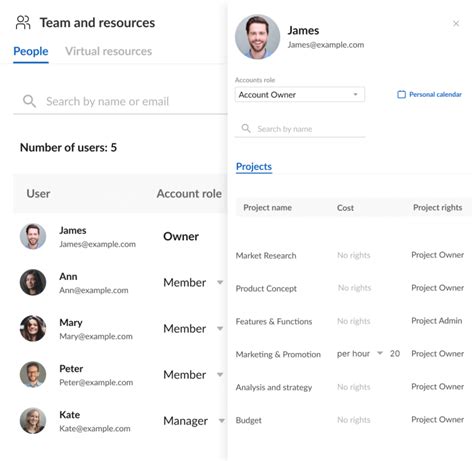Click Peter@example.com email
The height and width of the screenshot is (461, 474).
tap(96, 382)
